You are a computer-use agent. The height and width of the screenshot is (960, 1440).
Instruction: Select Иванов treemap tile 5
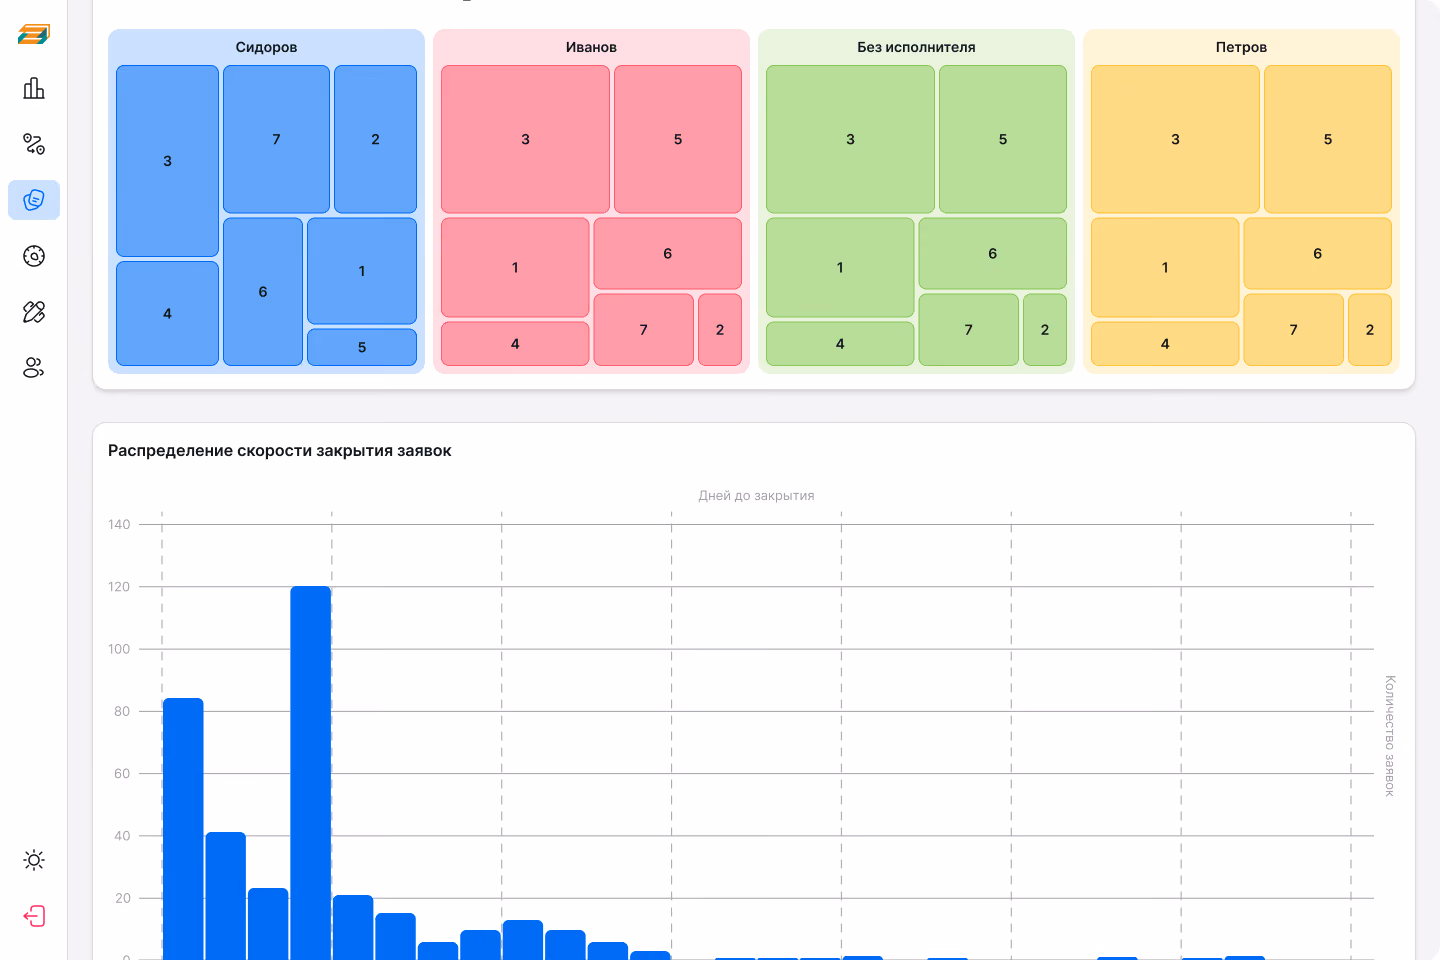click(678, 139)
